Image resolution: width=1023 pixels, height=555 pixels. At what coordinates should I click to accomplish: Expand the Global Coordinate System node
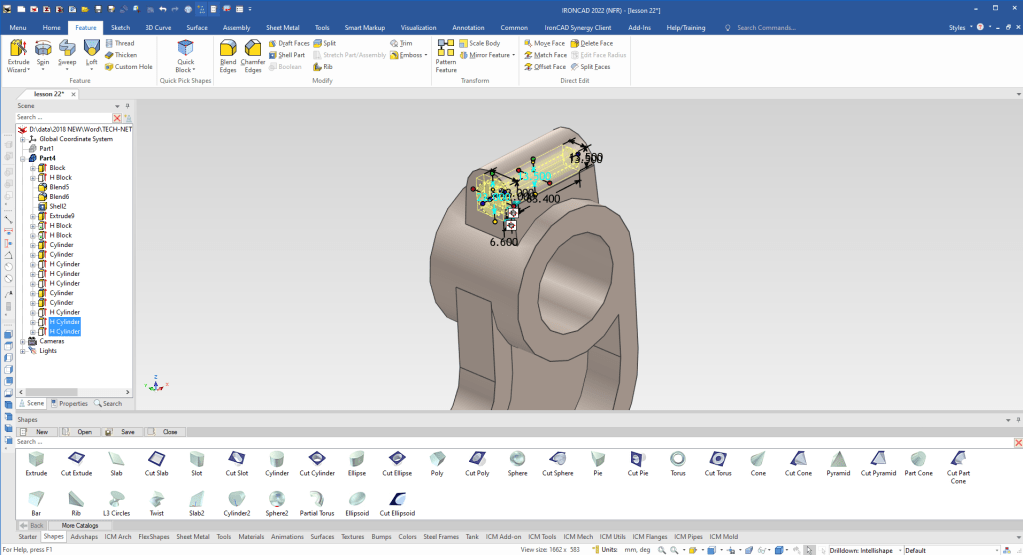pyautogui.click(x=23, y=139)
